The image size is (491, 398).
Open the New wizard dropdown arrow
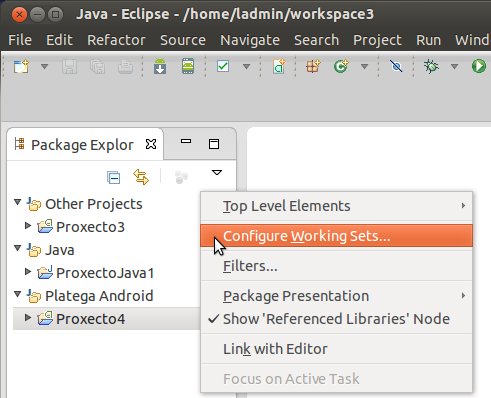[44, 66]
